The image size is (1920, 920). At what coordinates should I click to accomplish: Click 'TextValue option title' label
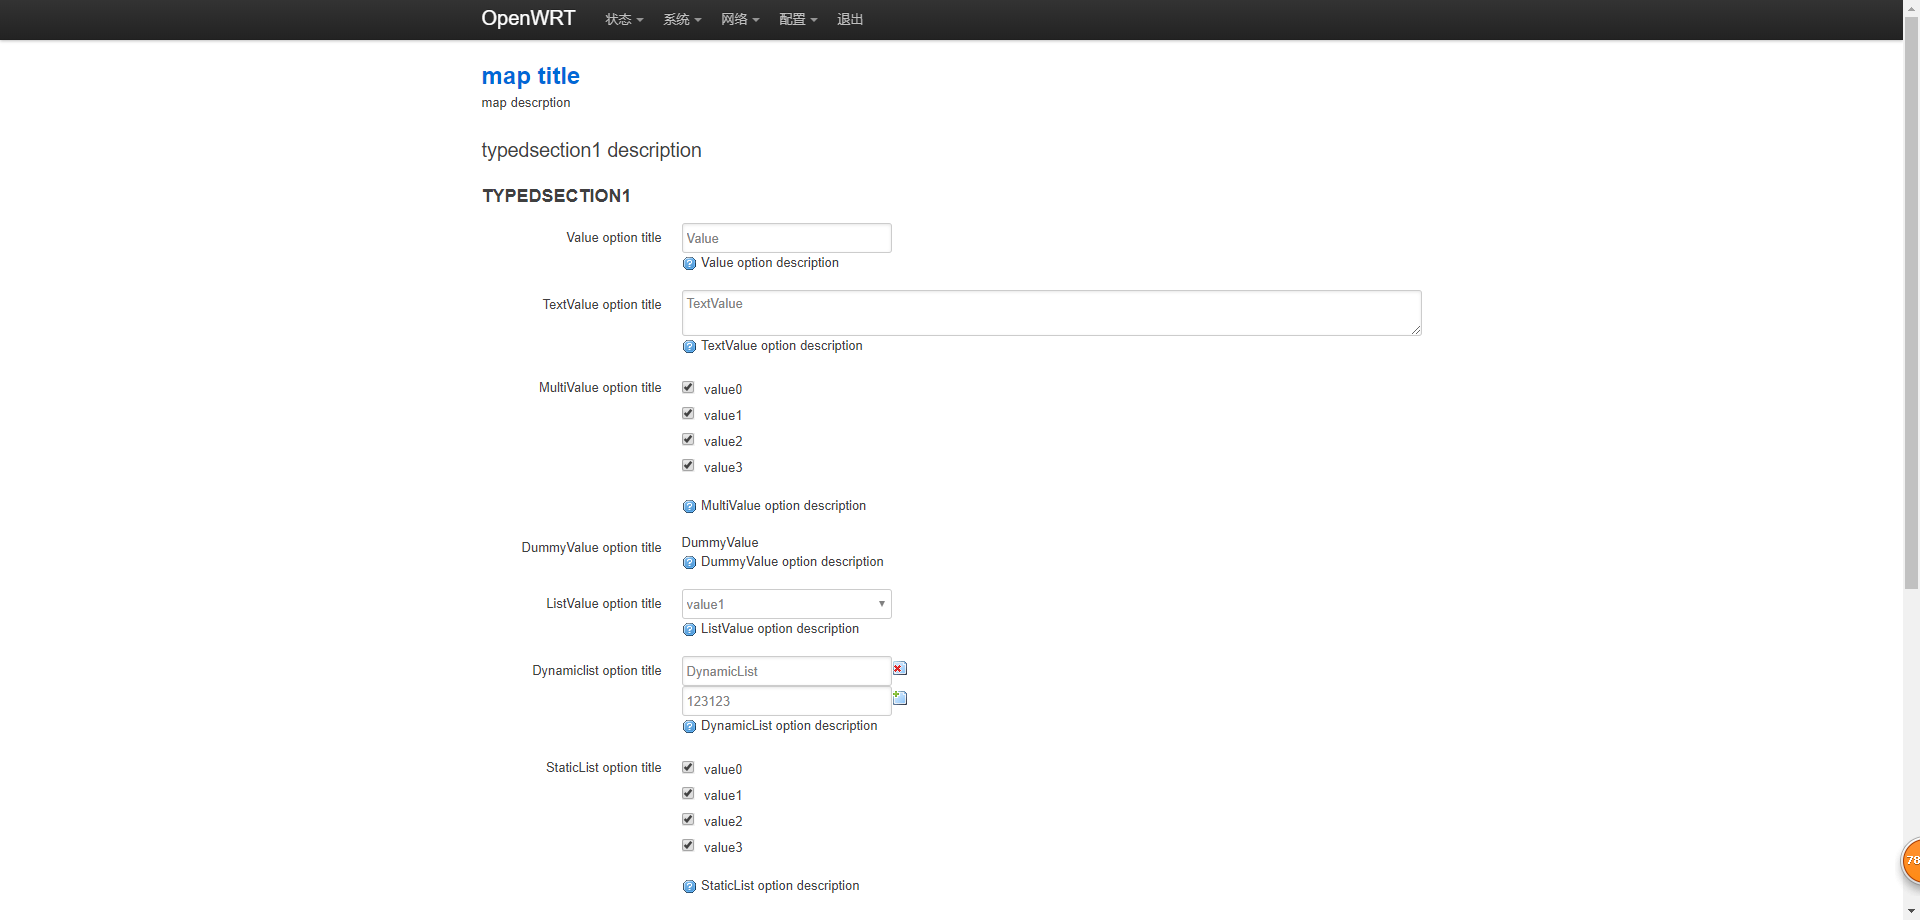(x=602, y=305)
